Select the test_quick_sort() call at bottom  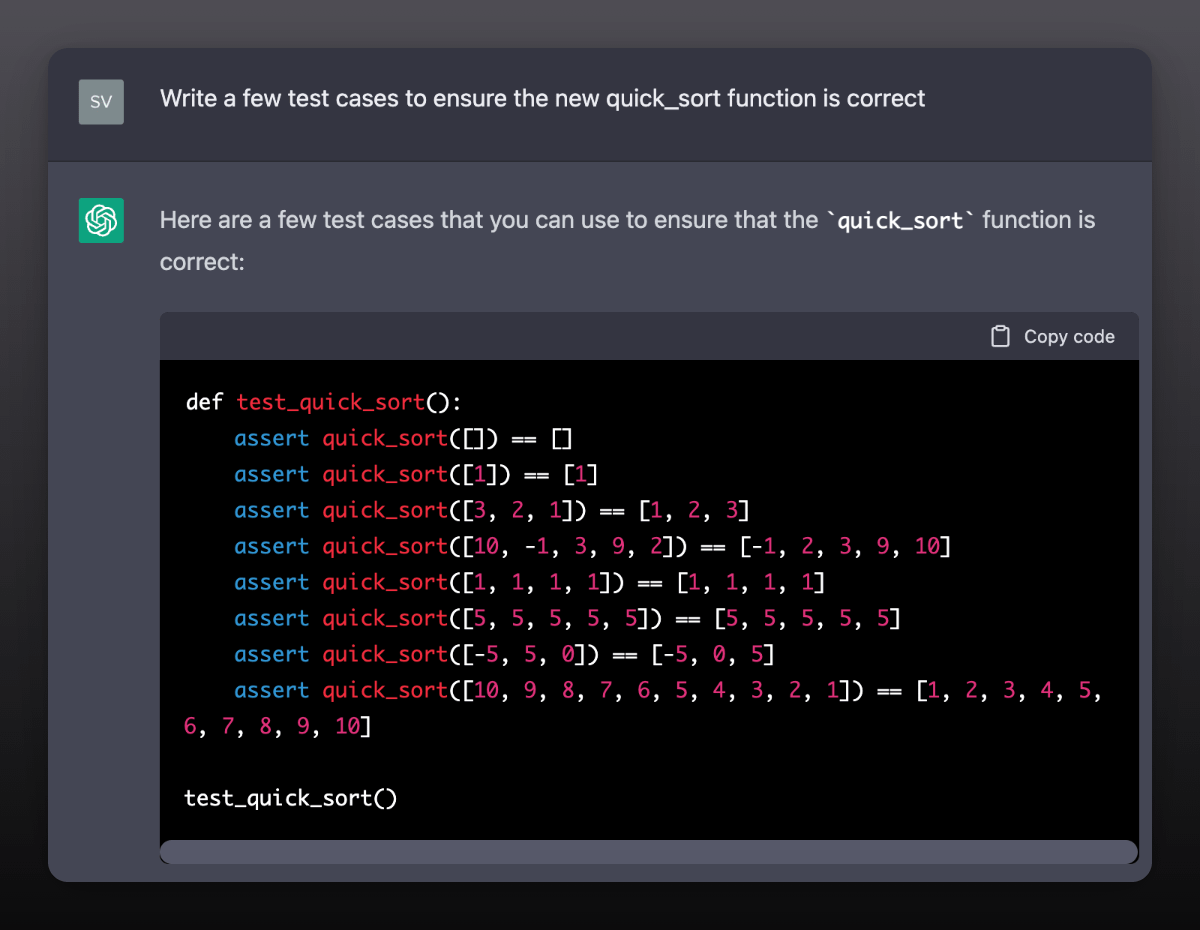coord(290,797)
